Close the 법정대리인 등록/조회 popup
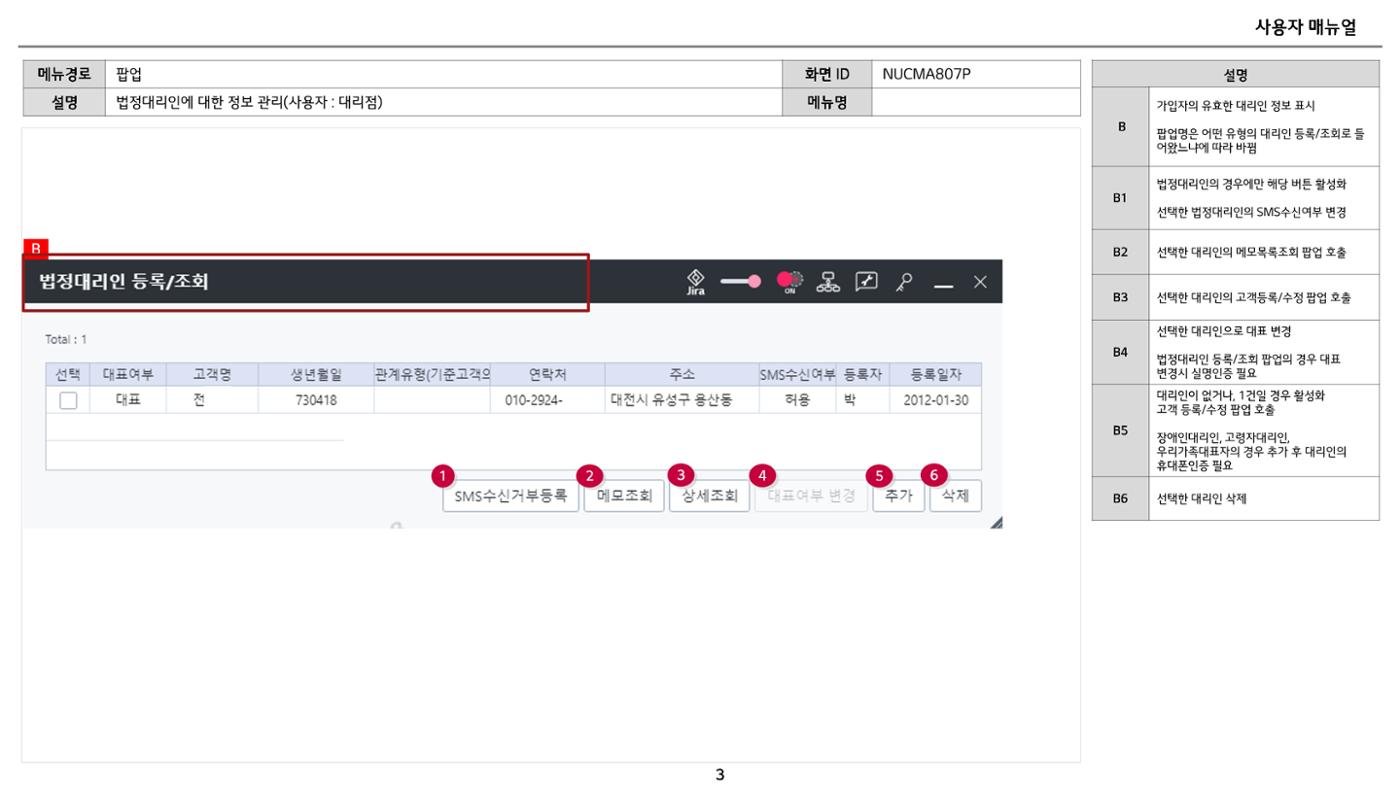Image resolution: width=1400 pixels, height=788 pixels. point(980,282)
